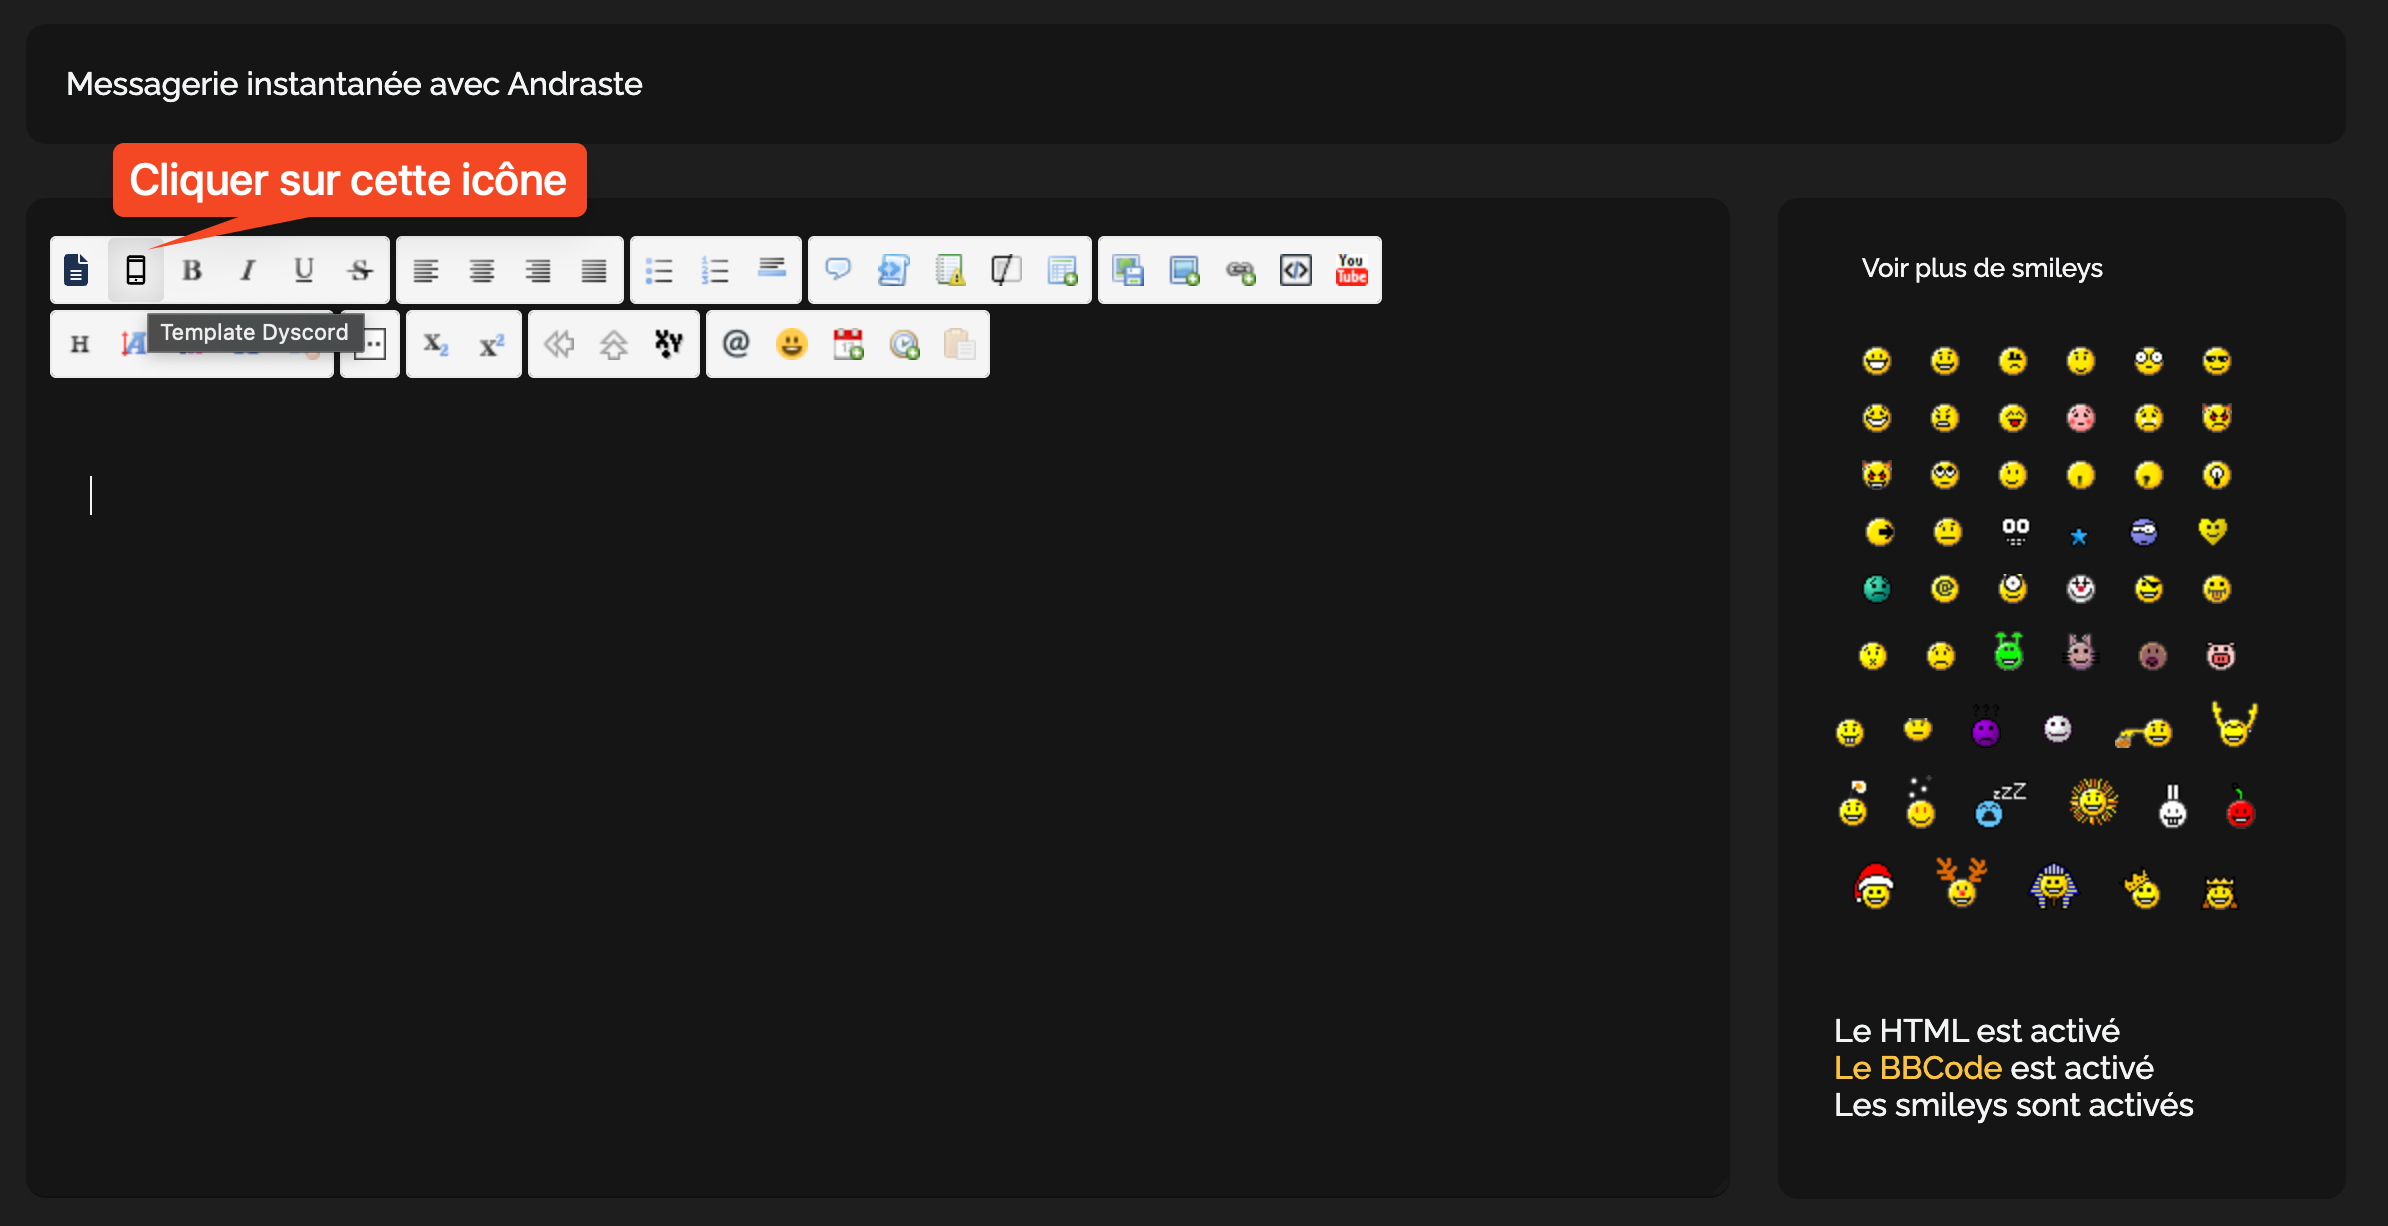Screen dimensions: 2388x1226
Task: Insert the blue star smiley
Action: [2079, 537]
